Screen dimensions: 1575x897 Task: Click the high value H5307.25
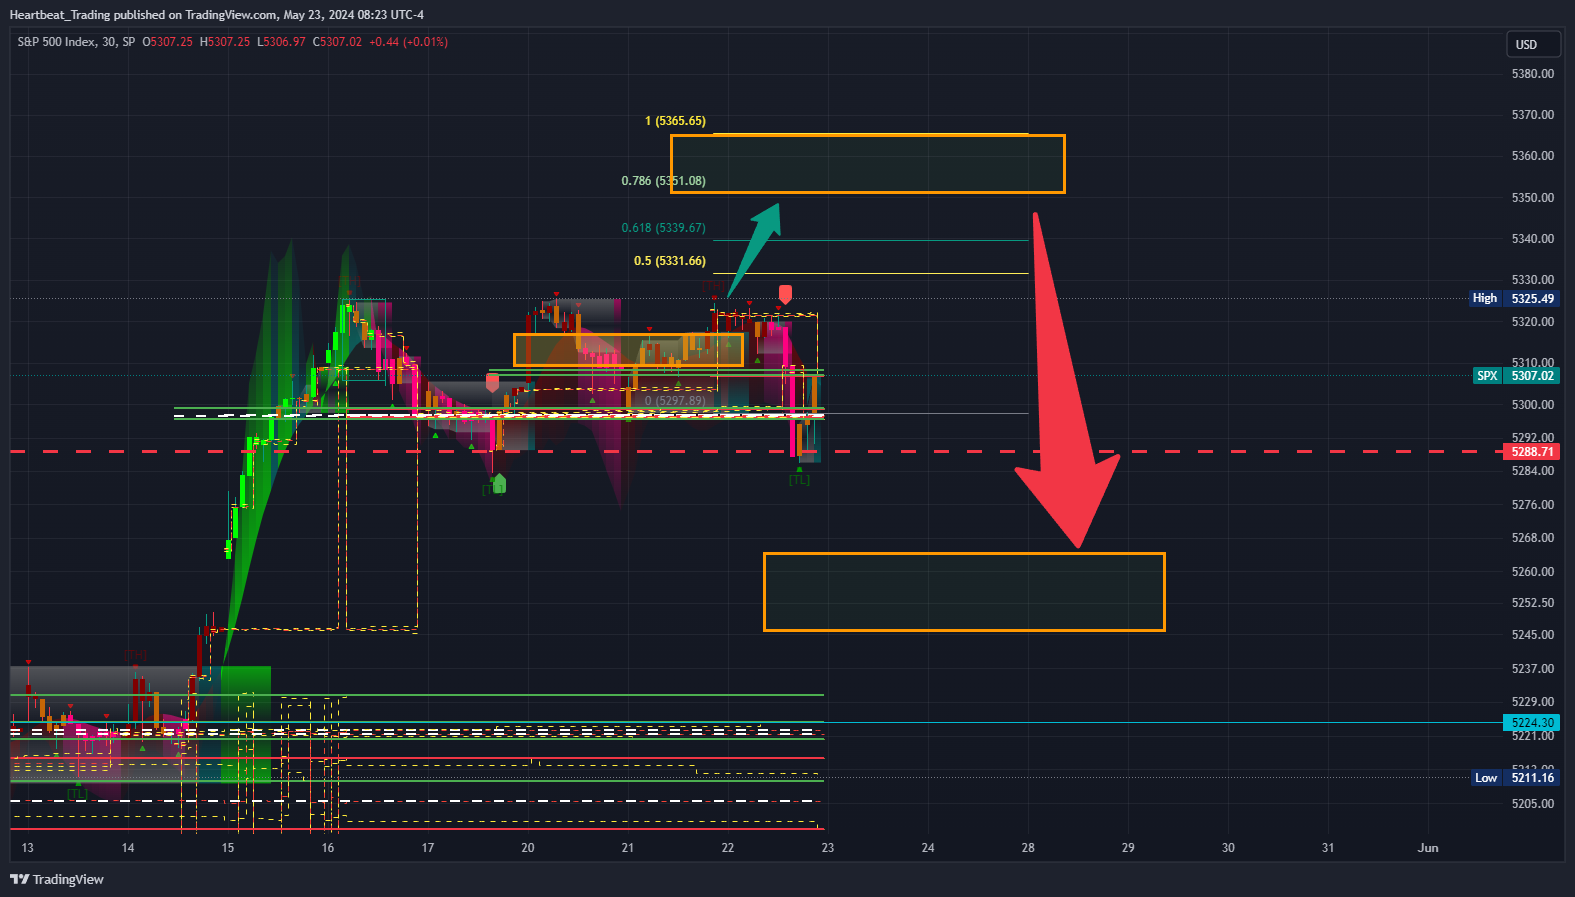(225, 42)
